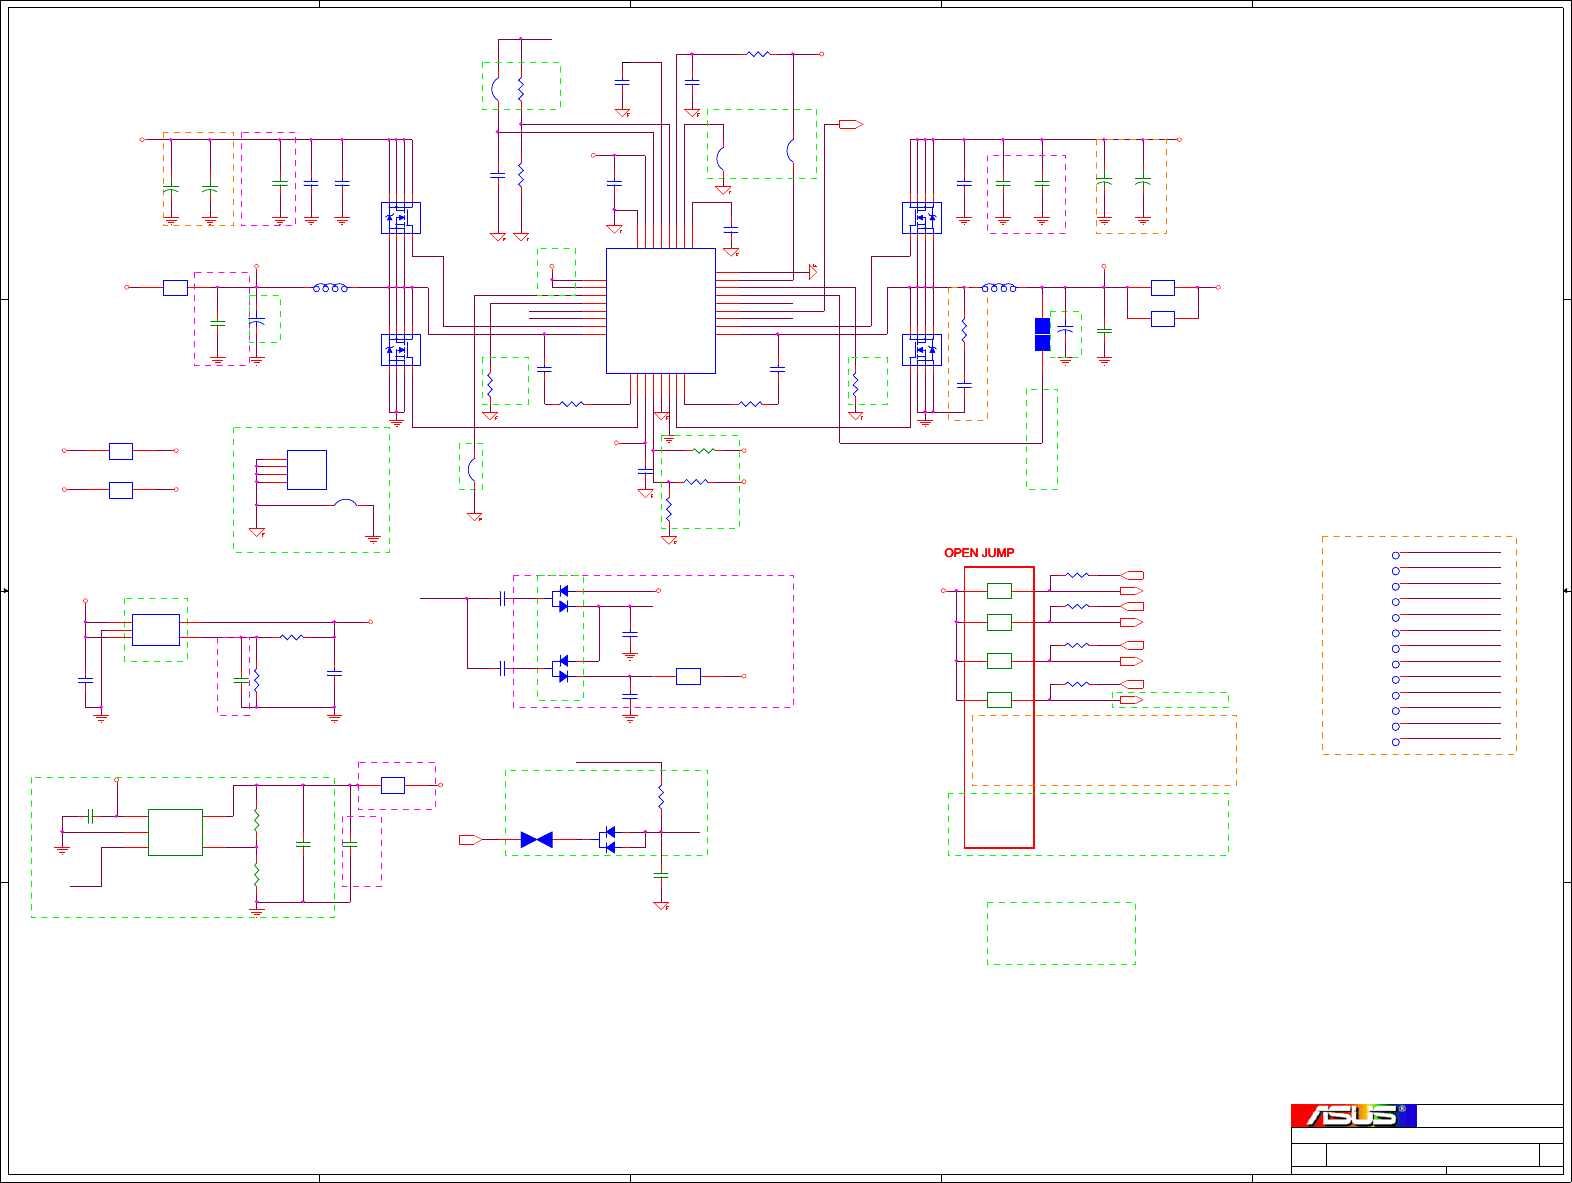The width and height of the screenshot is (1572, 1183).
Task: Select the blue bowtie bidirectional diode symbol
Action: click(537, 840)
